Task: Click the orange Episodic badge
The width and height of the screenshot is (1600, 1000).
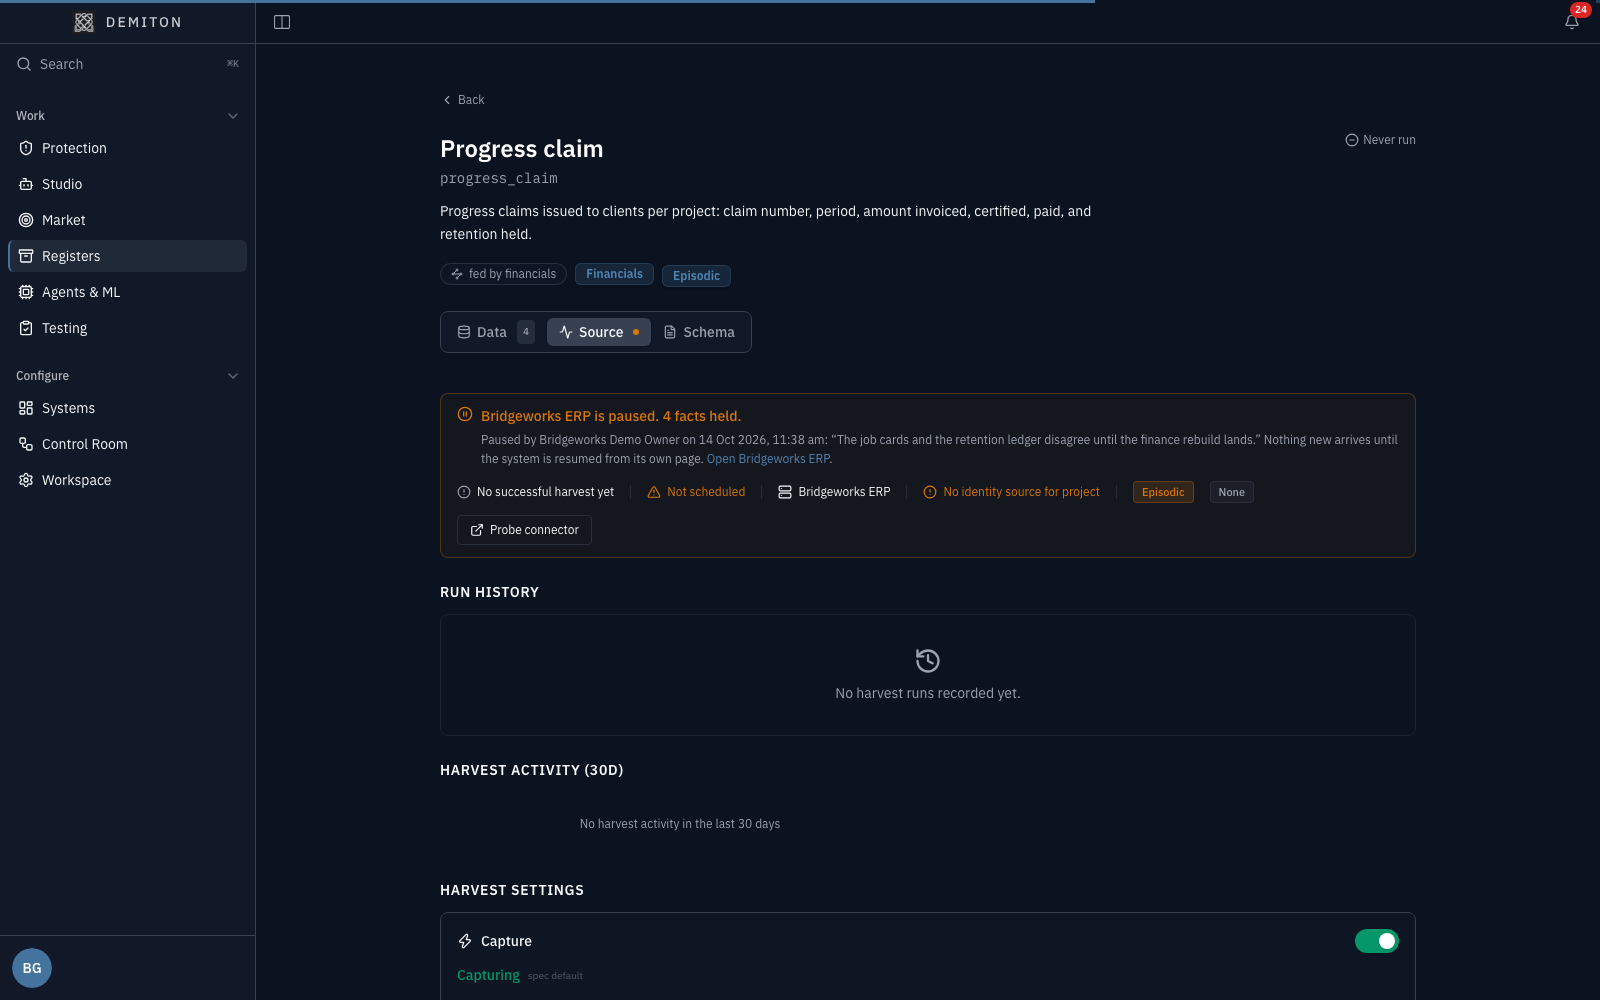Action: [1163, 492]
